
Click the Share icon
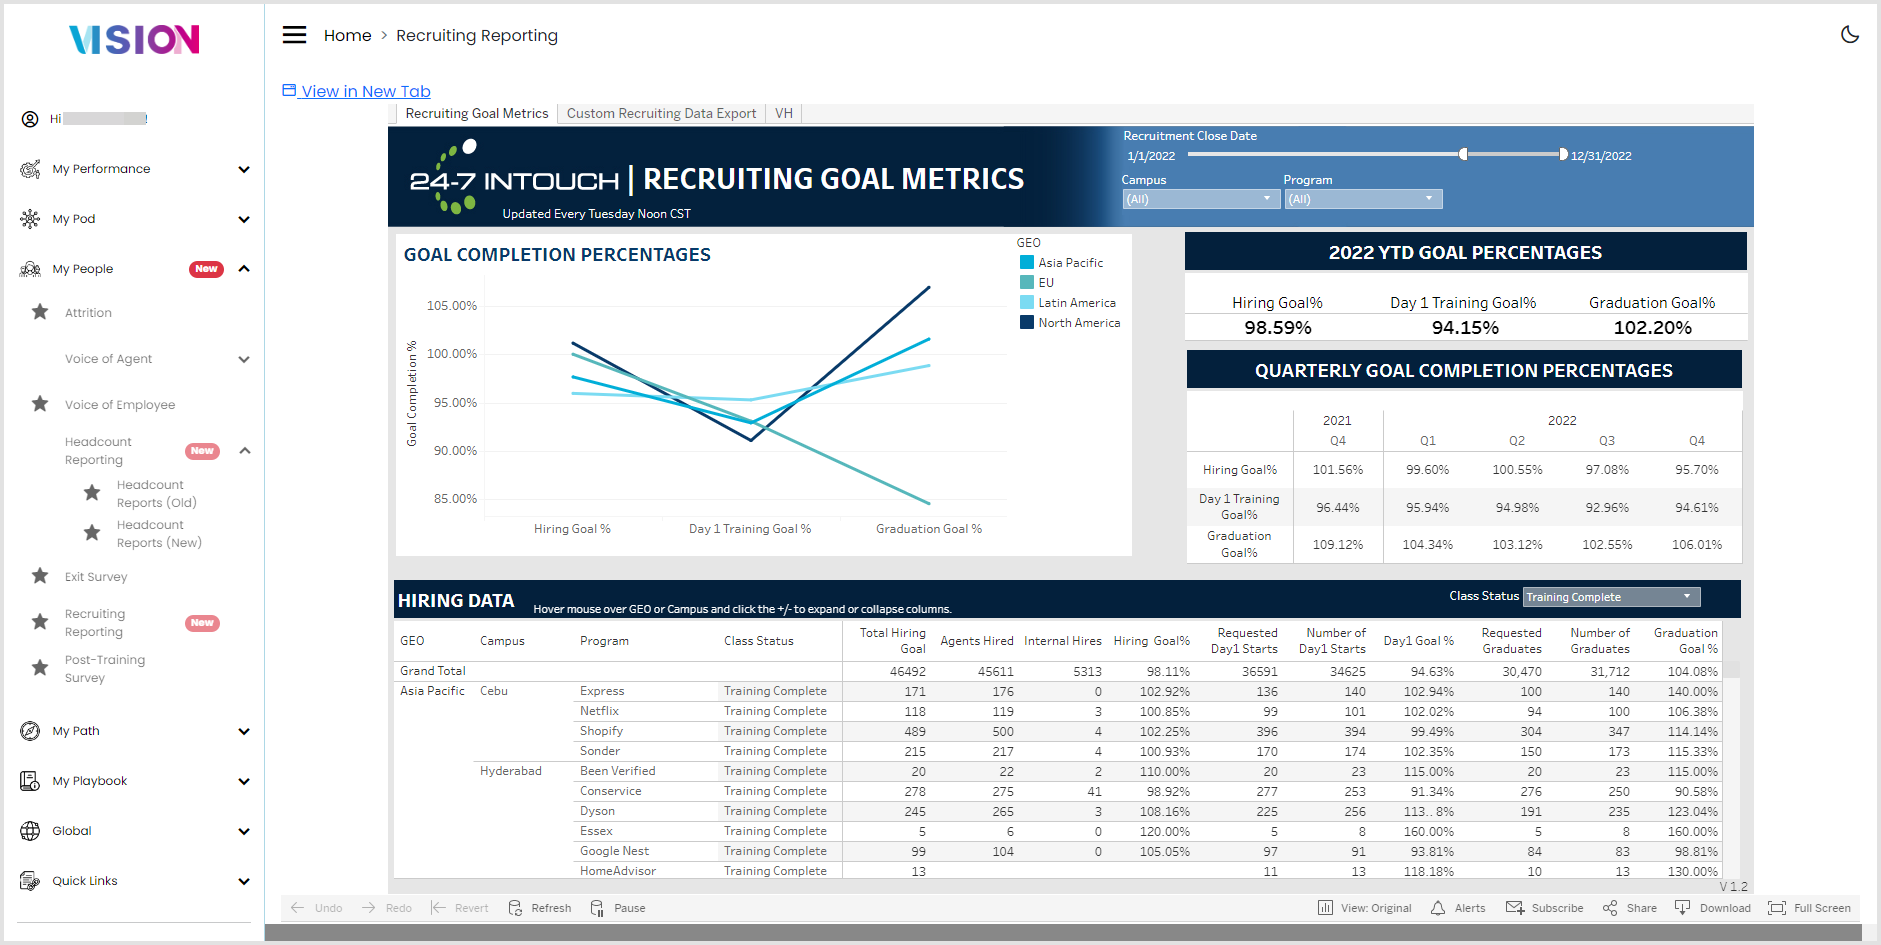[x=1610, y=908]
